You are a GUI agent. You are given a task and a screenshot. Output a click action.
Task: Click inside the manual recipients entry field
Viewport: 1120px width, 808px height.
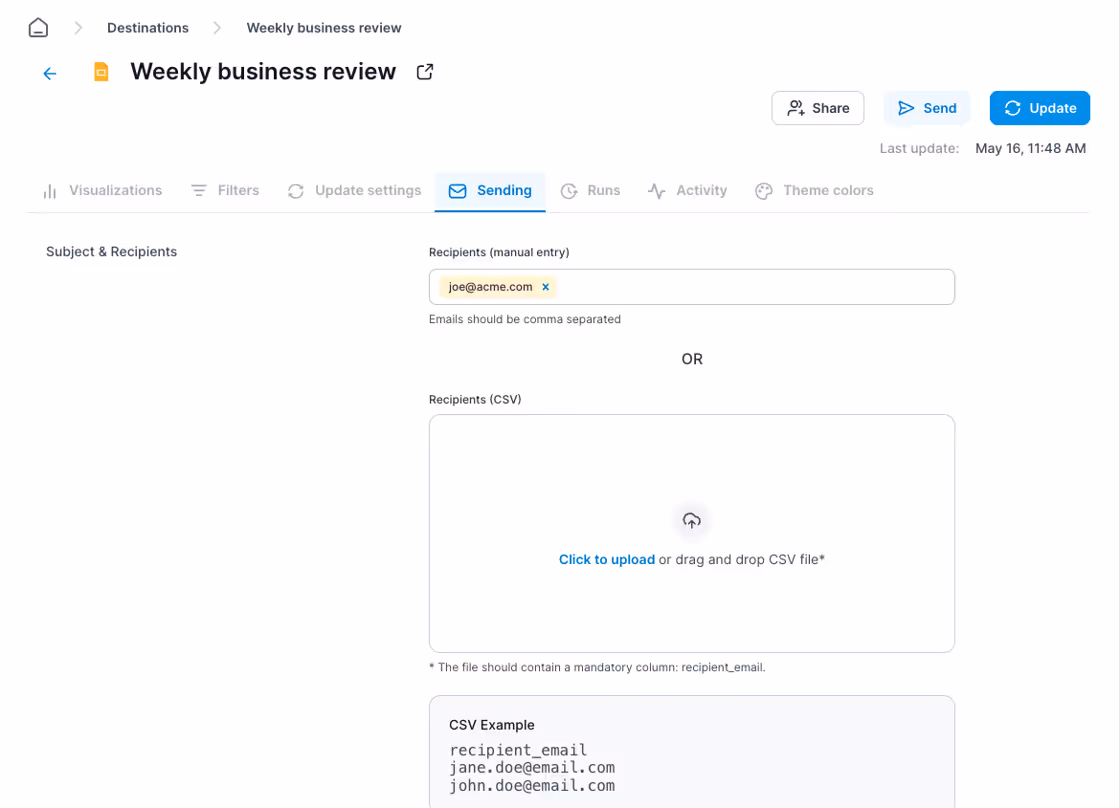pyautogui.click(x=750, y=286)
